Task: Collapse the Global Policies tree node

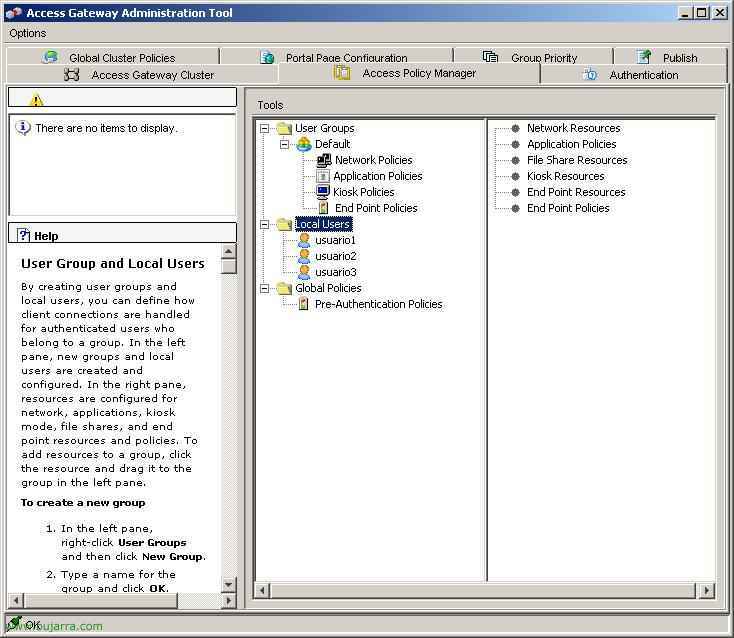Action: (x=264, y=288)
